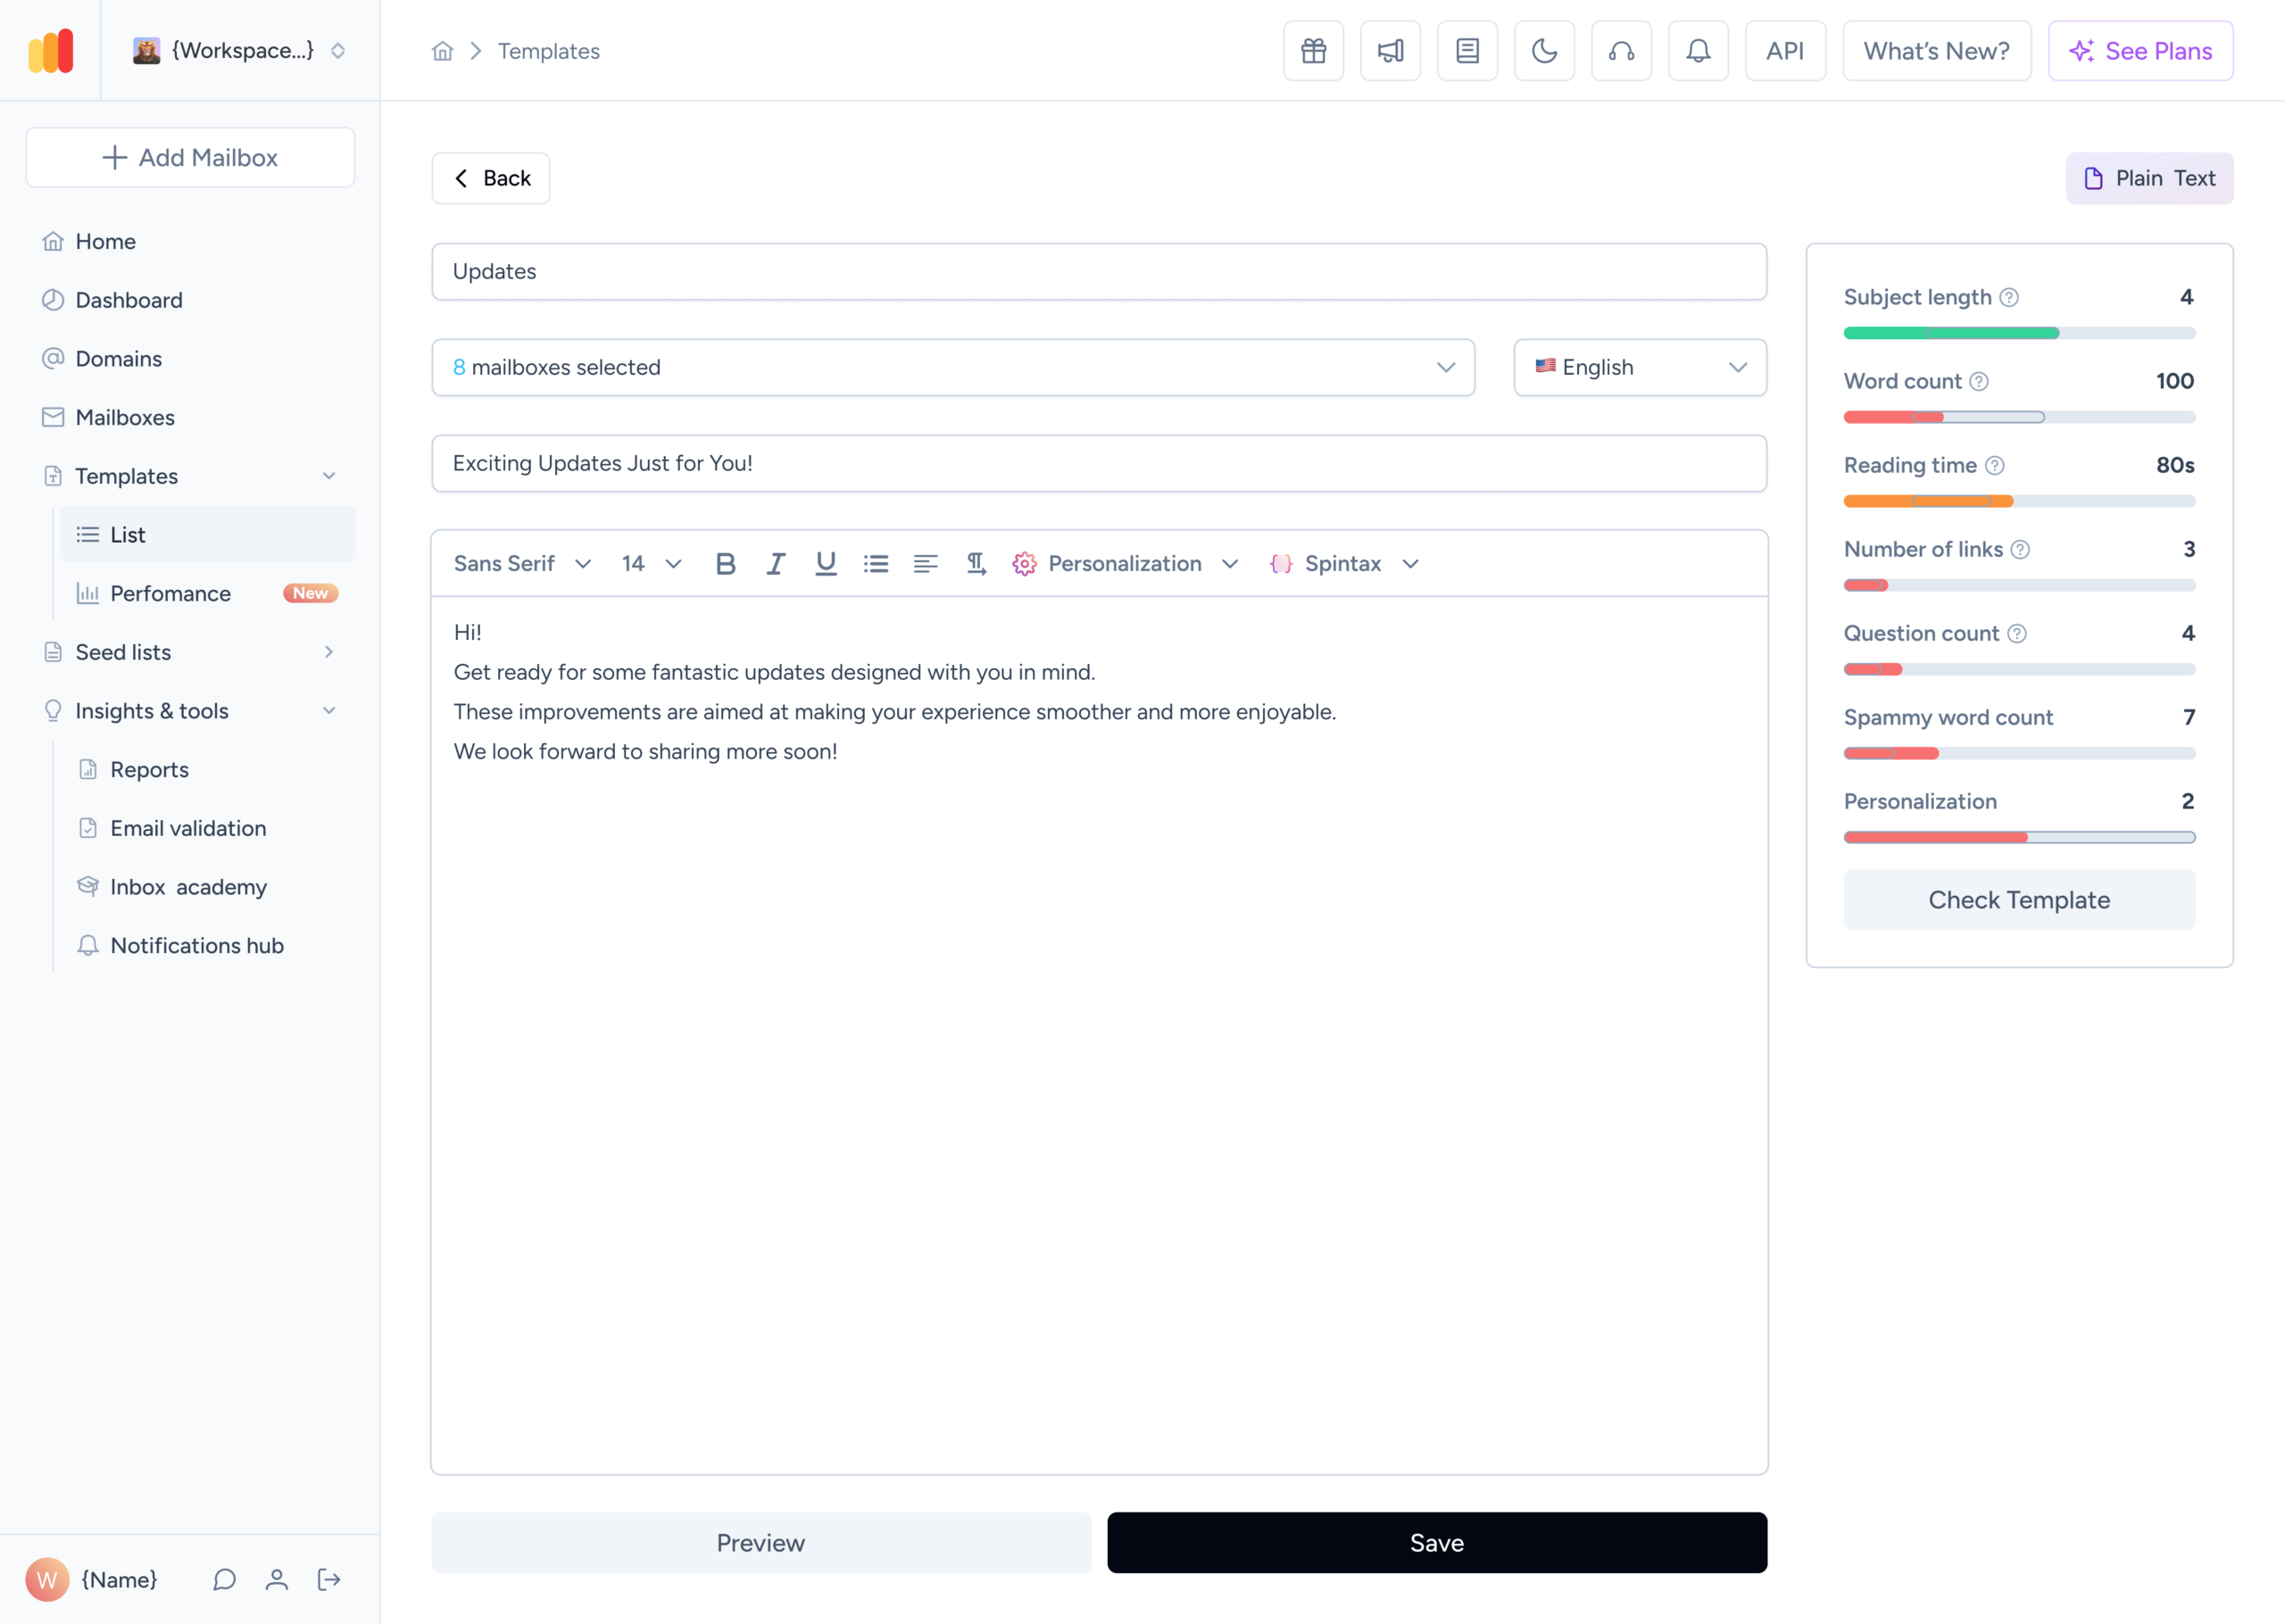Click the subject line input field
The height and width of the screenshot is (1624, 2285).
tap(1098, 463)
